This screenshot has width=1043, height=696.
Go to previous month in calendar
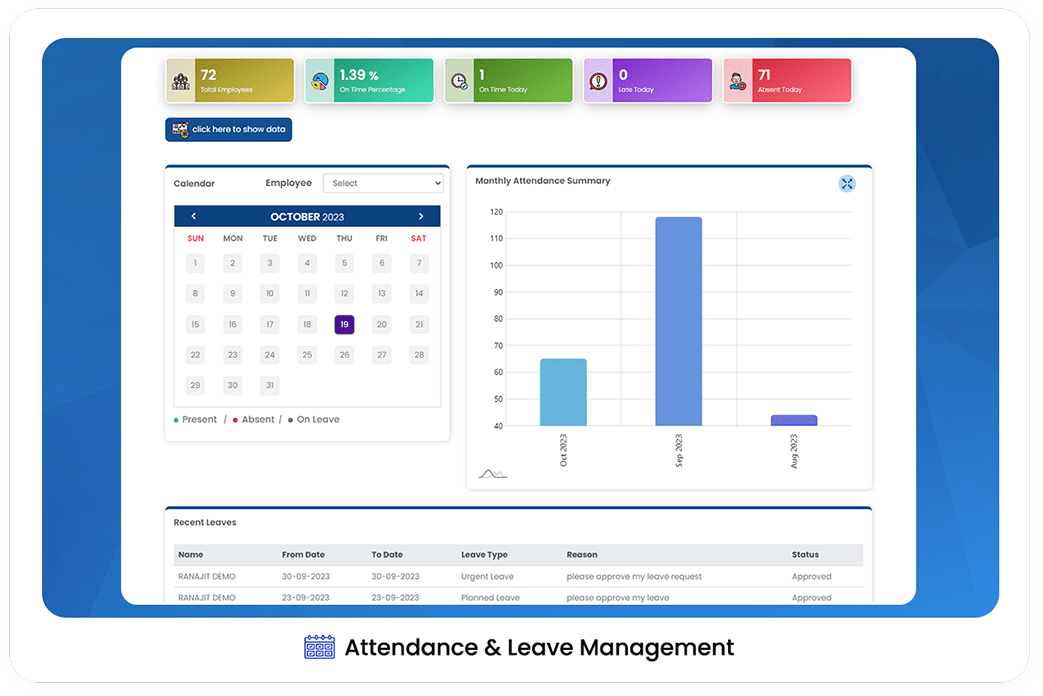[x=194, y=216]
